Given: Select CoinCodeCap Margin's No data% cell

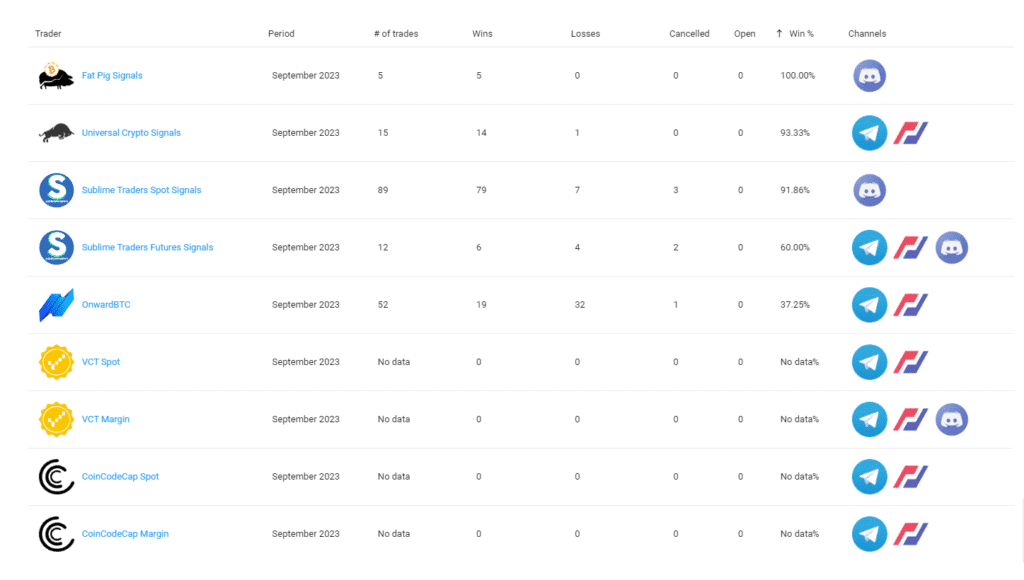Looking at the screenshot, I should [799, 534].
